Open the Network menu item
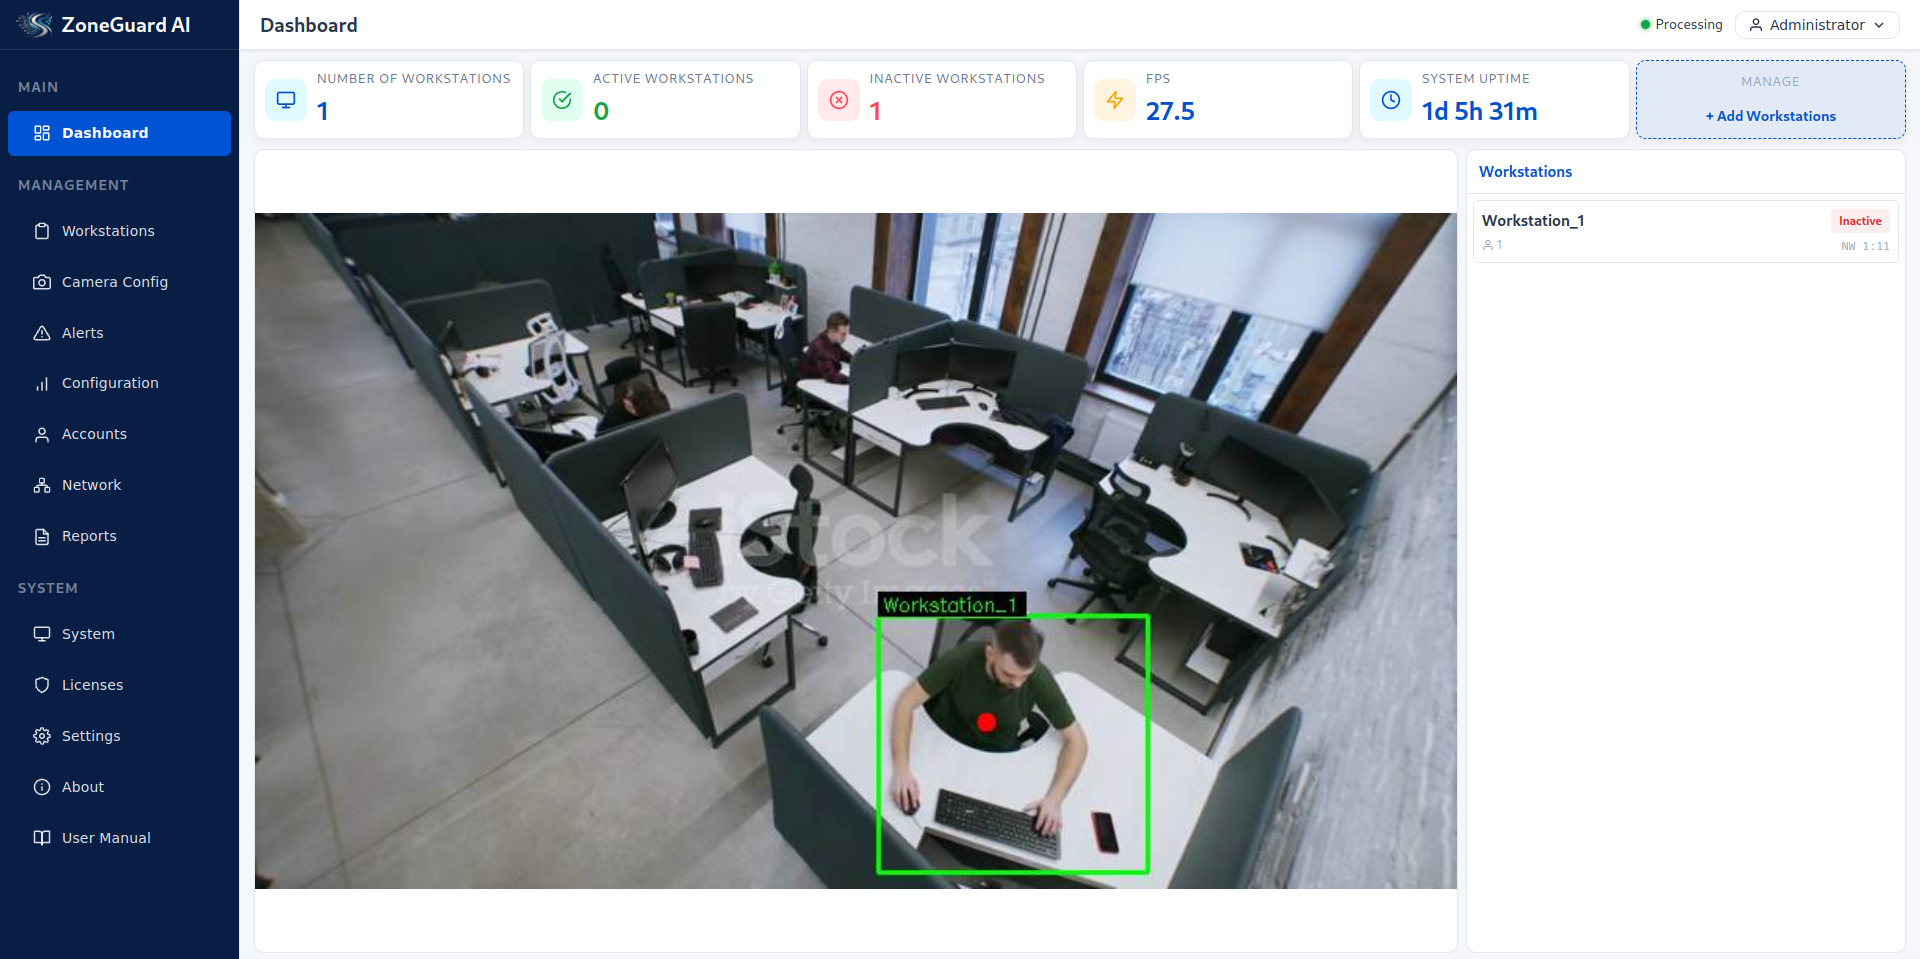Viewport: 1920px width, 959px height. click(x=119, y=485)
